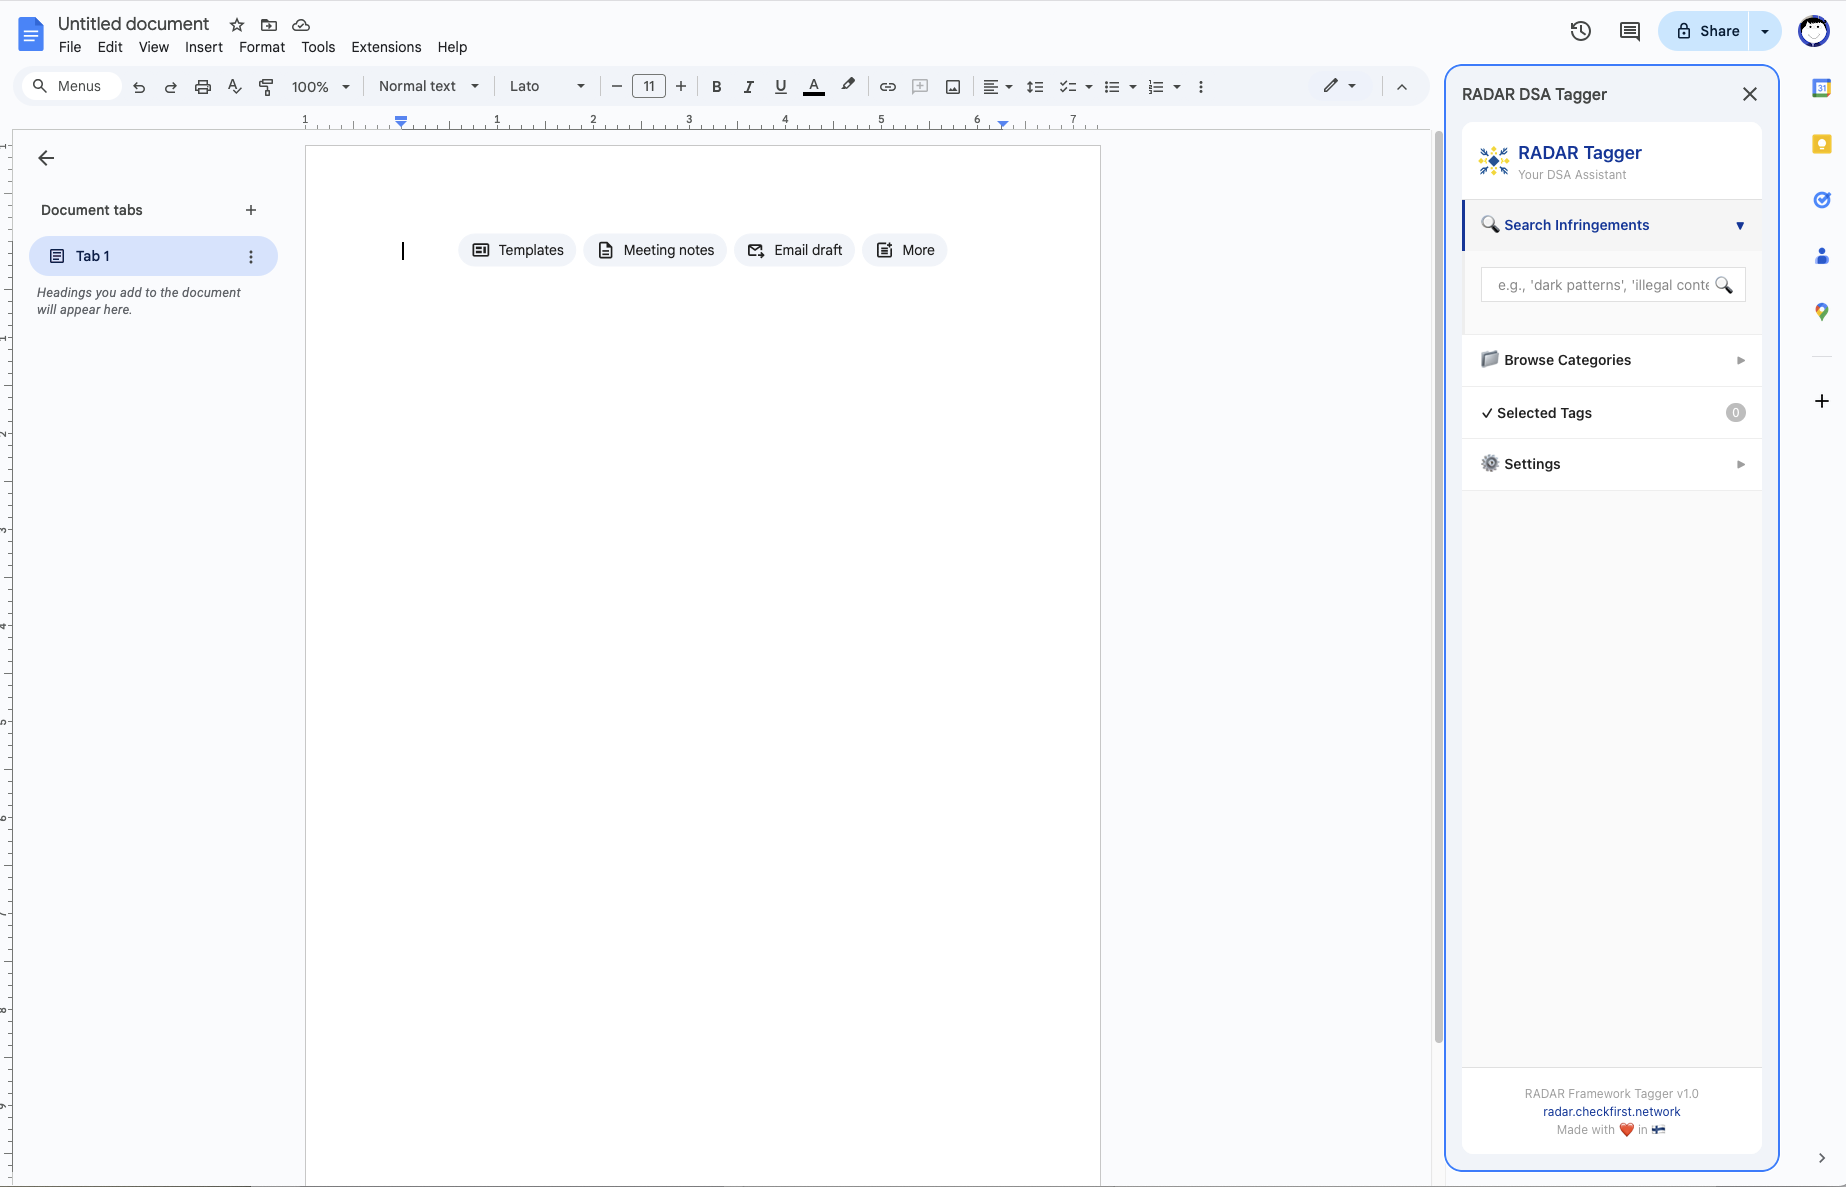This screenshot has height=1187, width=1846.
Task: Click the Move to folder icon
Action: pos(269,25)
